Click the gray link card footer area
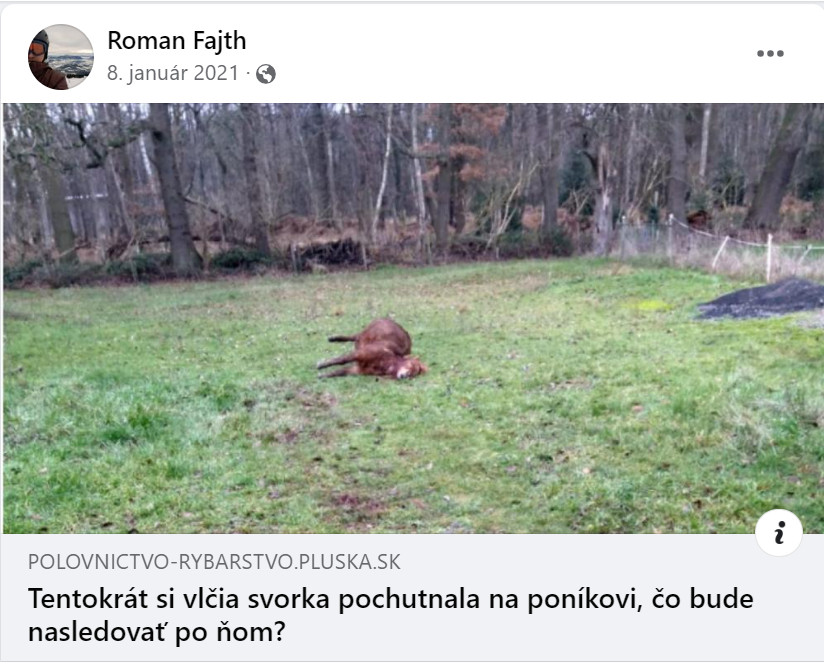This screenshot has height=662, width=824. point(413,598)
